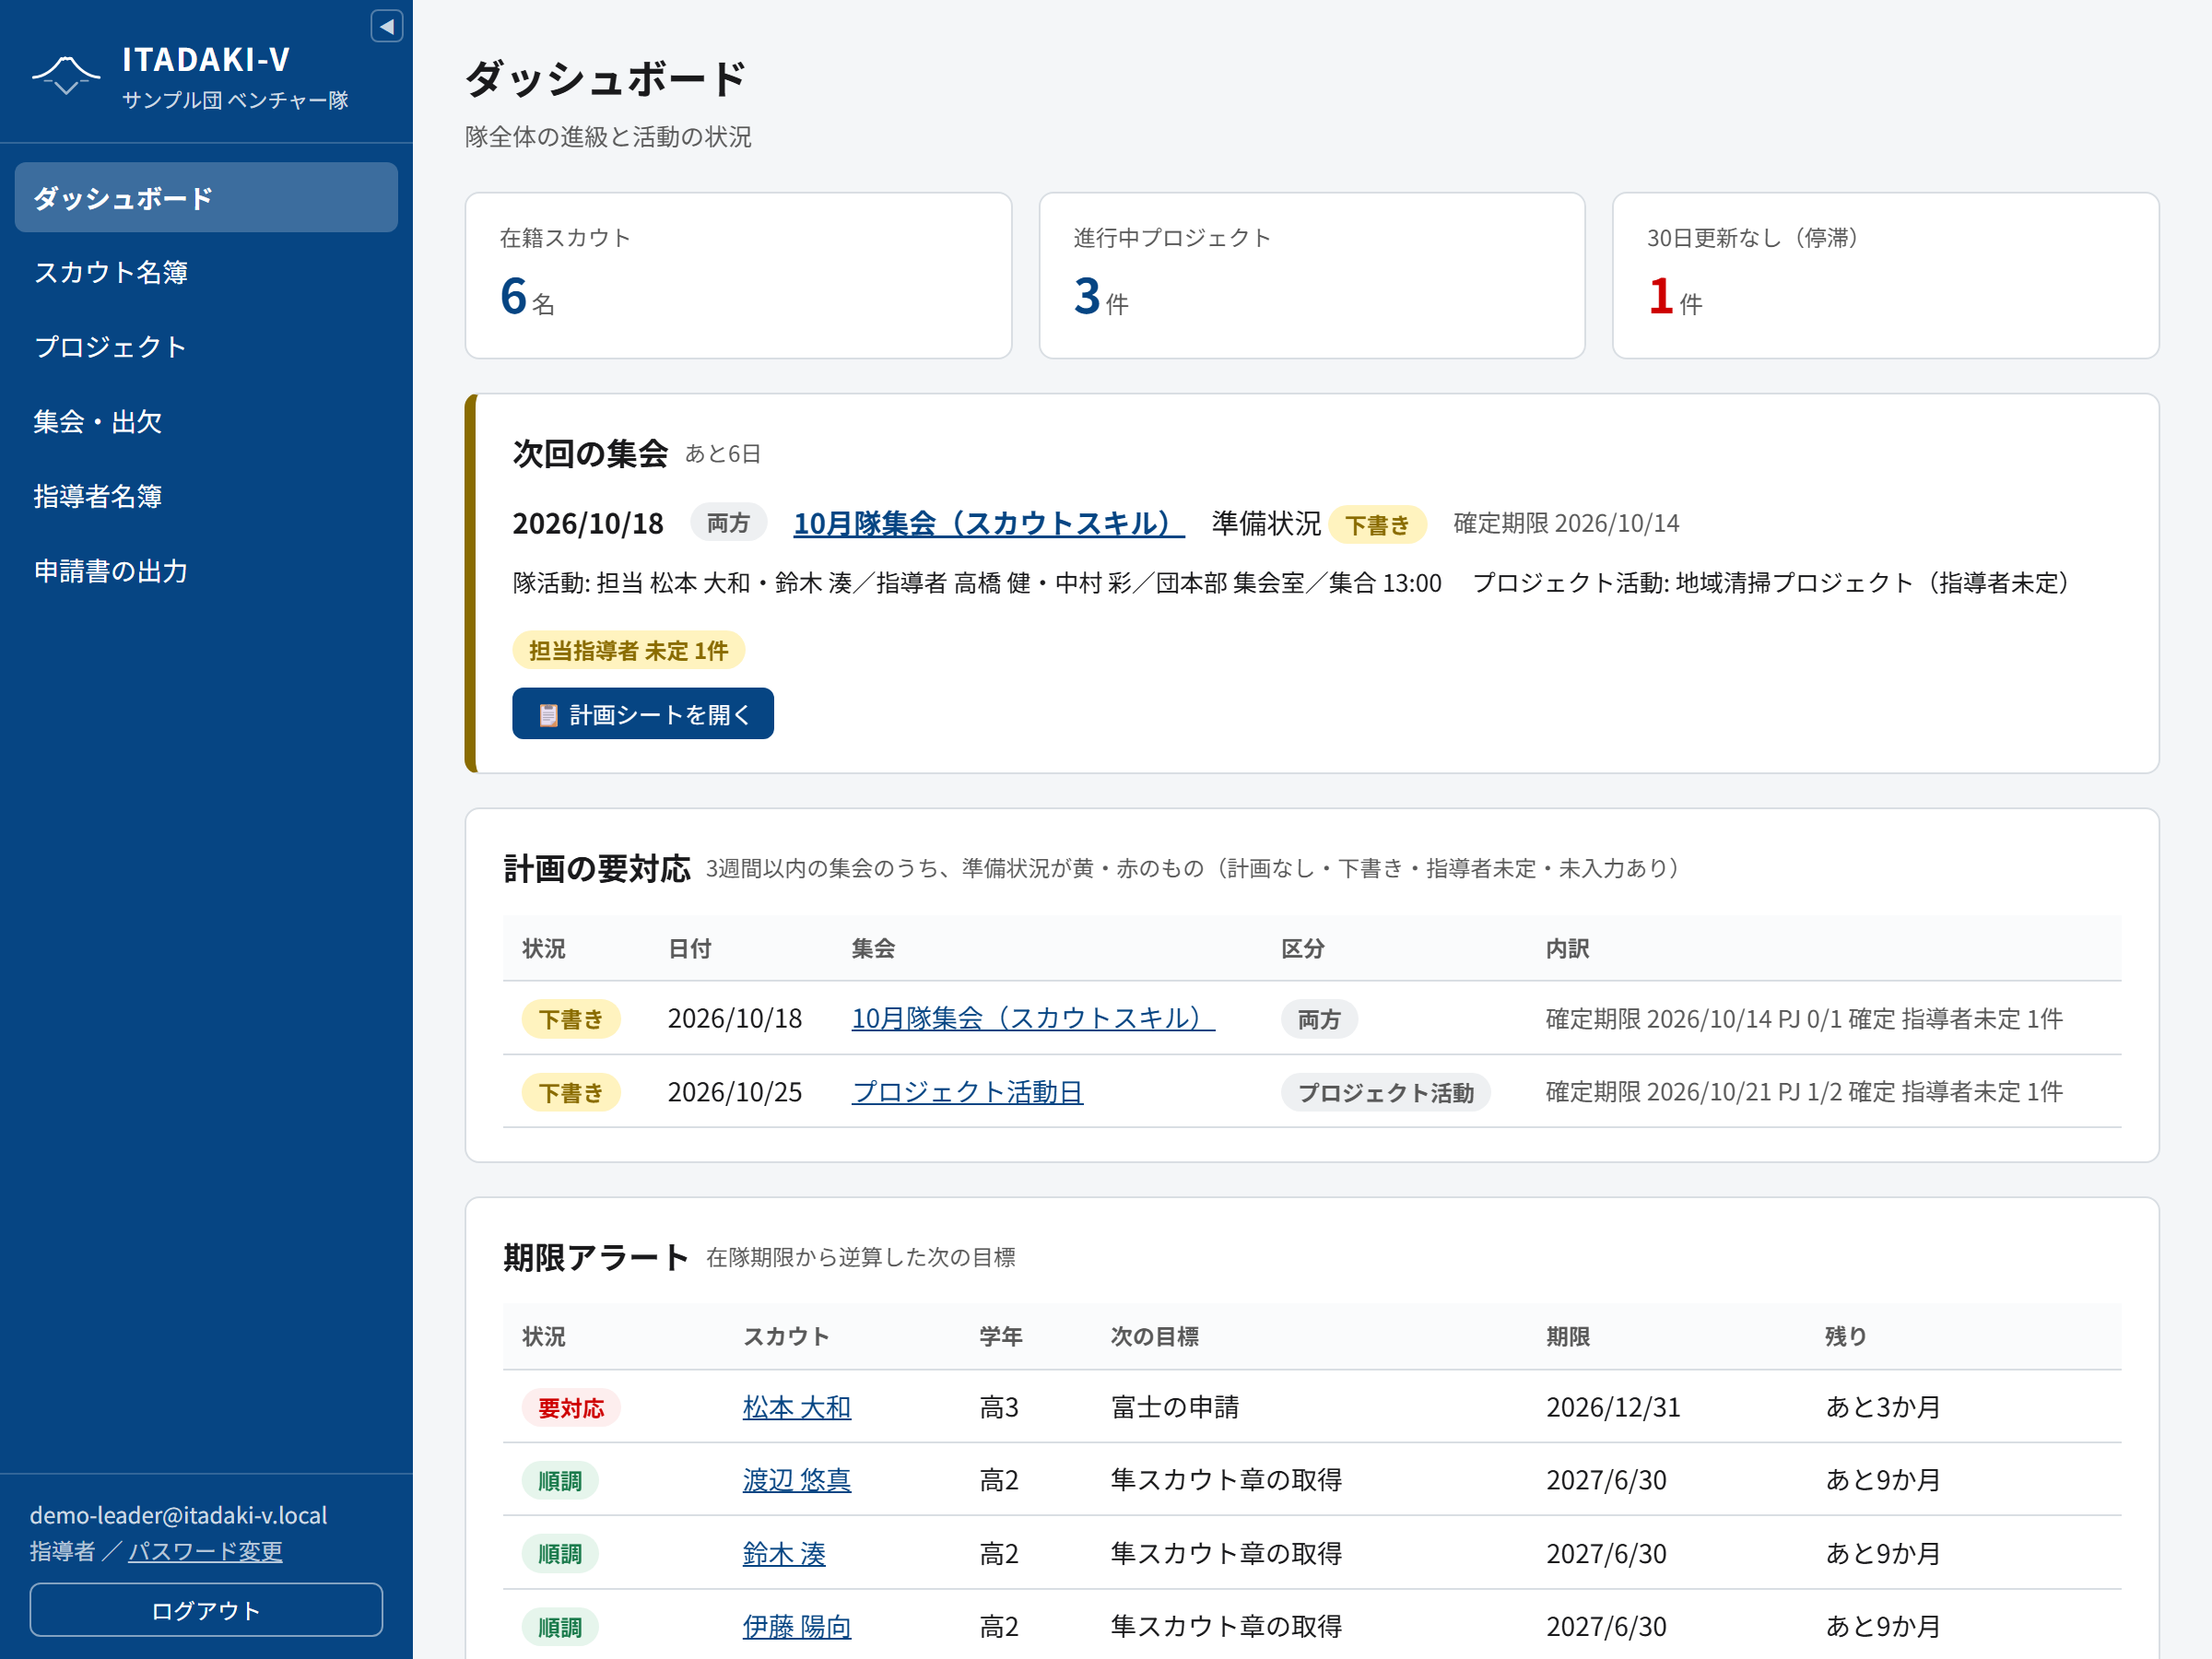Open scout 渡辺 悠真's profile link
2212x1659 pixels.
pyautogui.click(x=797, y=1480)
